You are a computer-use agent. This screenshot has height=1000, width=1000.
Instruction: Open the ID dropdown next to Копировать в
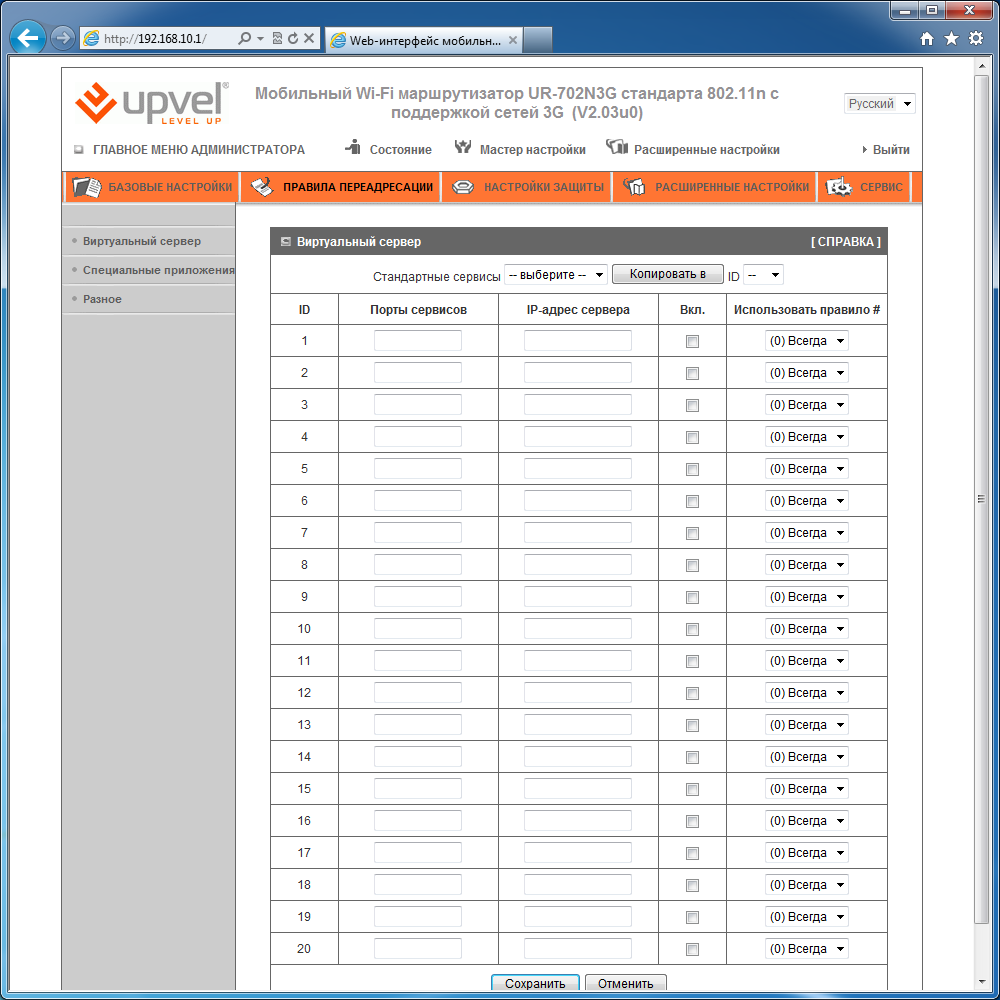763,275
